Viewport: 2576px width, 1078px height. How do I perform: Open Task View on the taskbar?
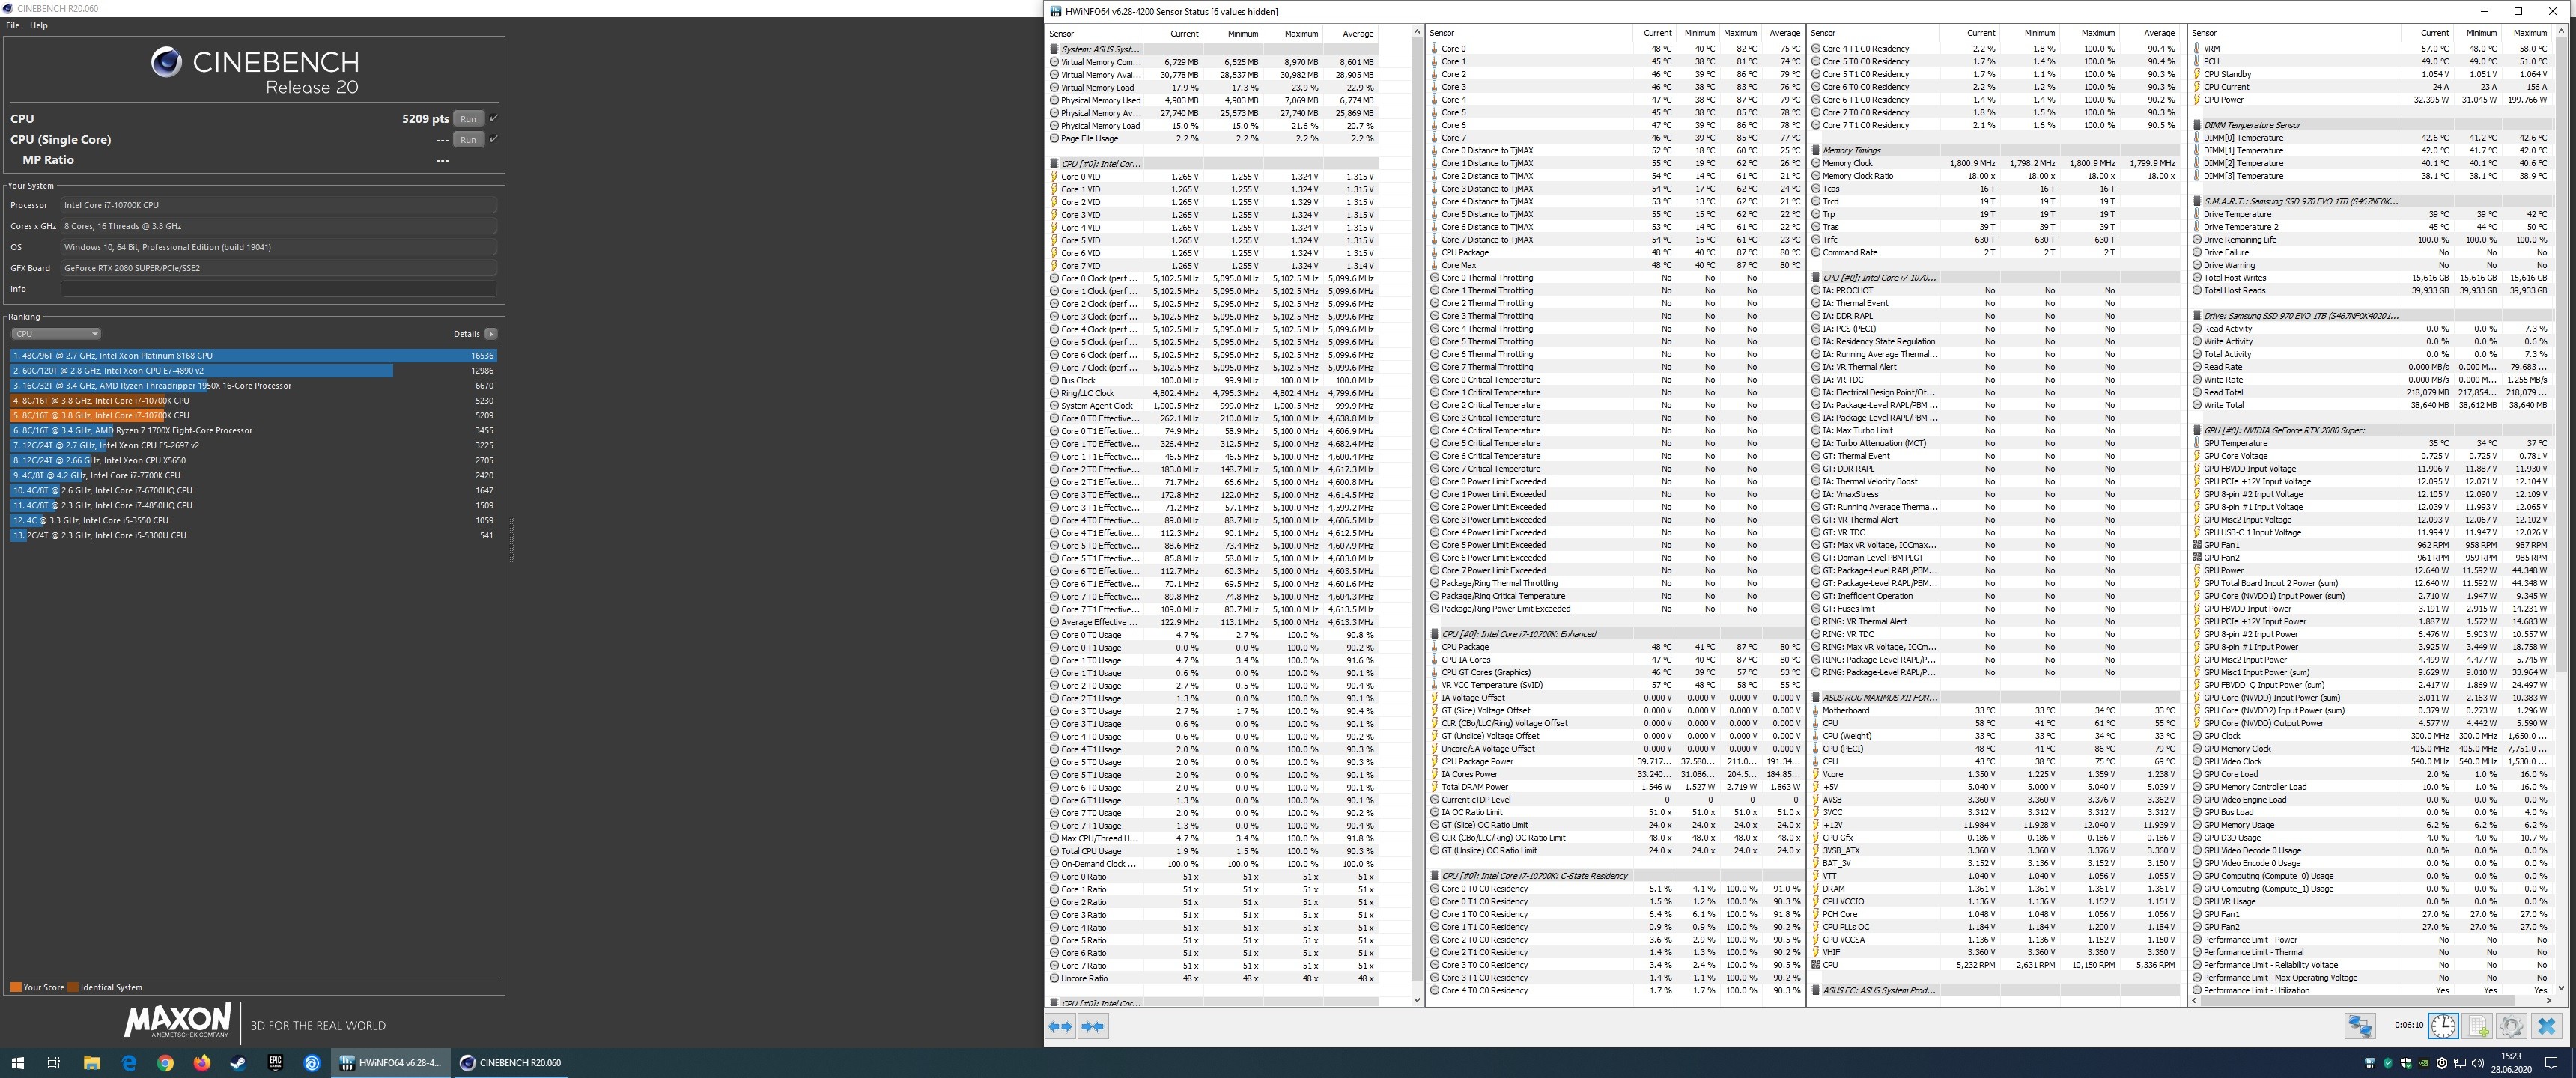coord(54,1063)
